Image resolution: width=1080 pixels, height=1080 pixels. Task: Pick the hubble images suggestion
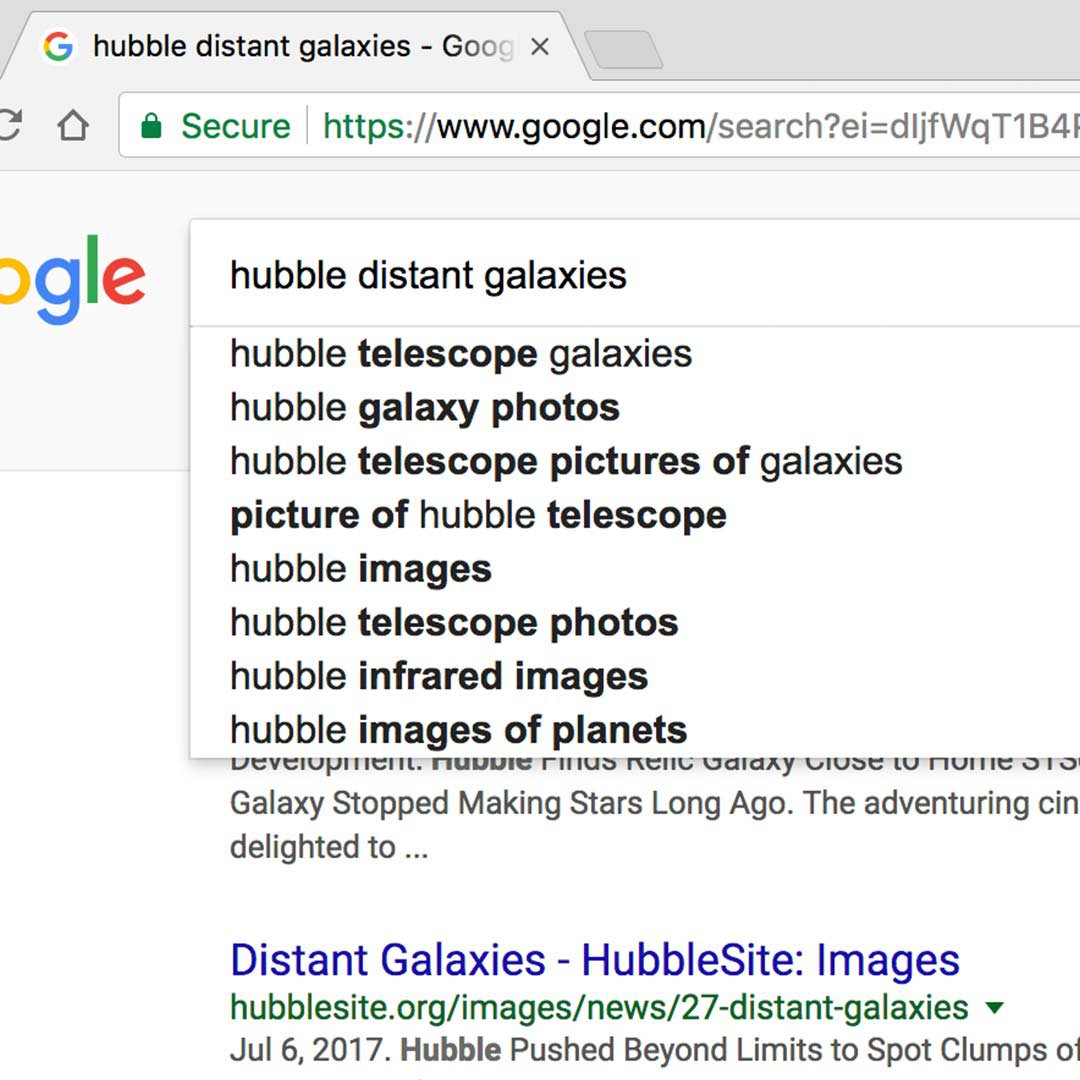(x=361, y=570)
